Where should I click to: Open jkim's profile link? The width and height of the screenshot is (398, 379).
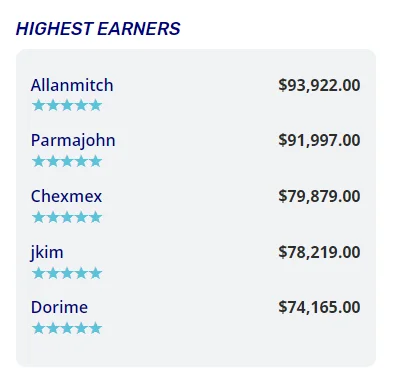coord(47,252)
